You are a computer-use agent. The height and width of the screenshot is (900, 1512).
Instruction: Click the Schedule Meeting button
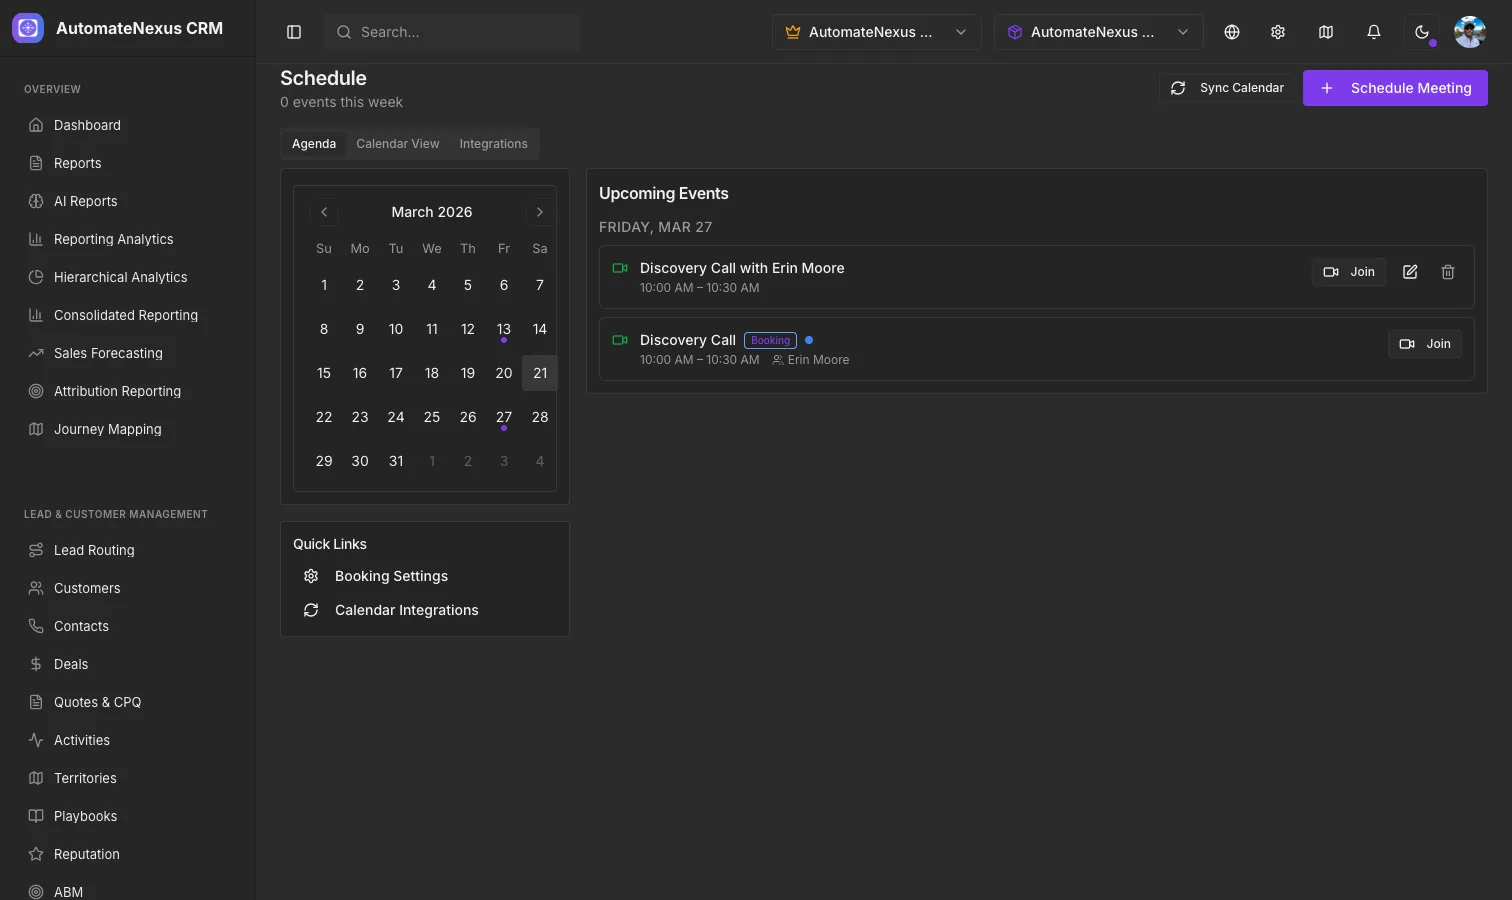1395,88
